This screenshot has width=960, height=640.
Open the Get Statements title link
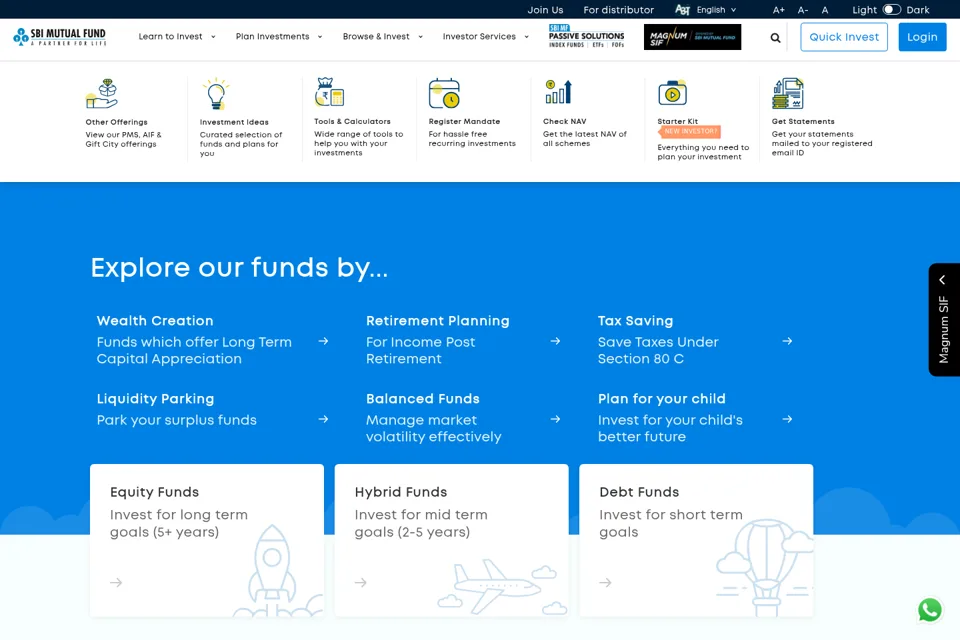point(803,121)
